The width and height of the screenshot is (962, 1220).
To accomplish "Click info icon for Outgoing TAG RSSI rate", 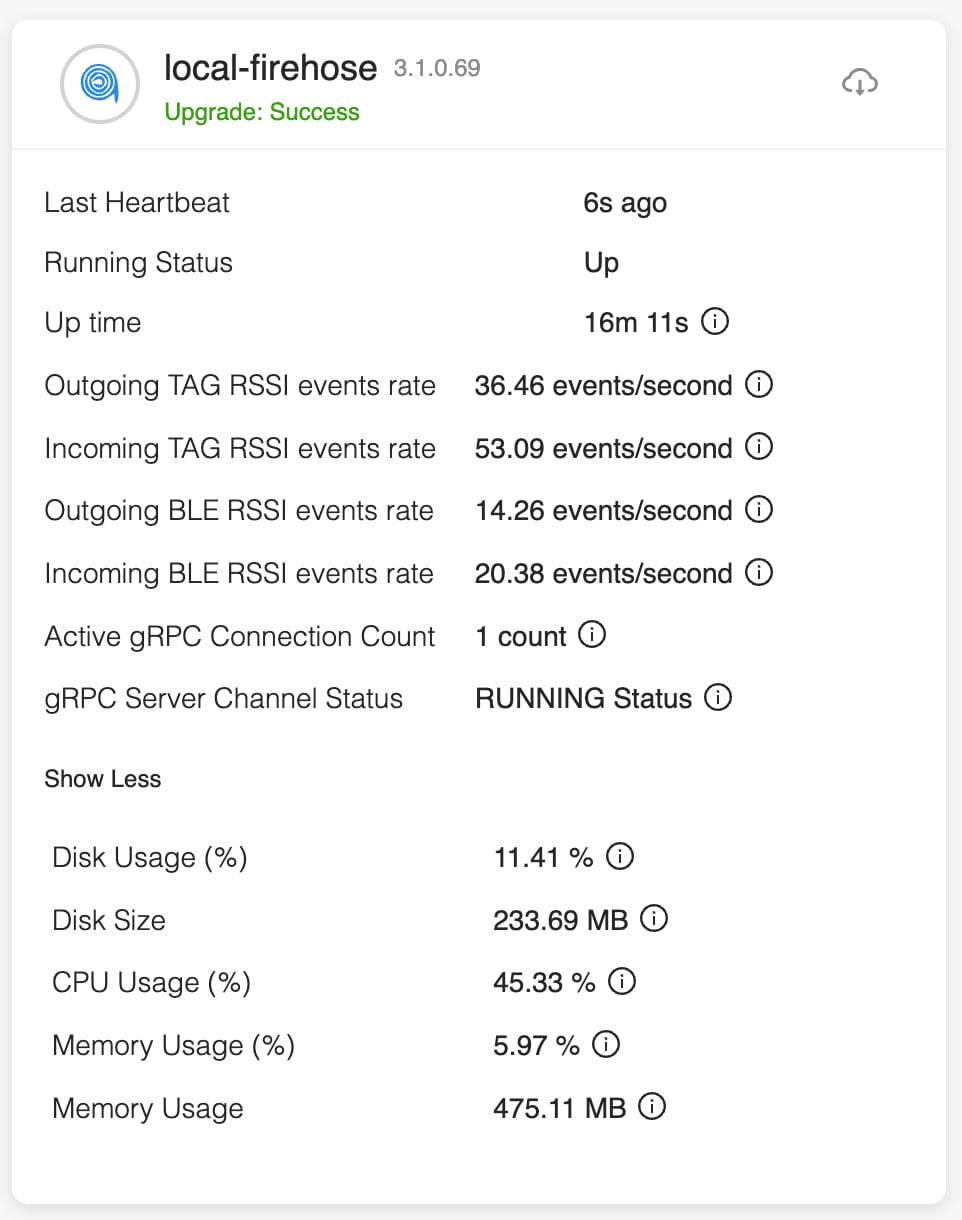I will pos(760,384).
